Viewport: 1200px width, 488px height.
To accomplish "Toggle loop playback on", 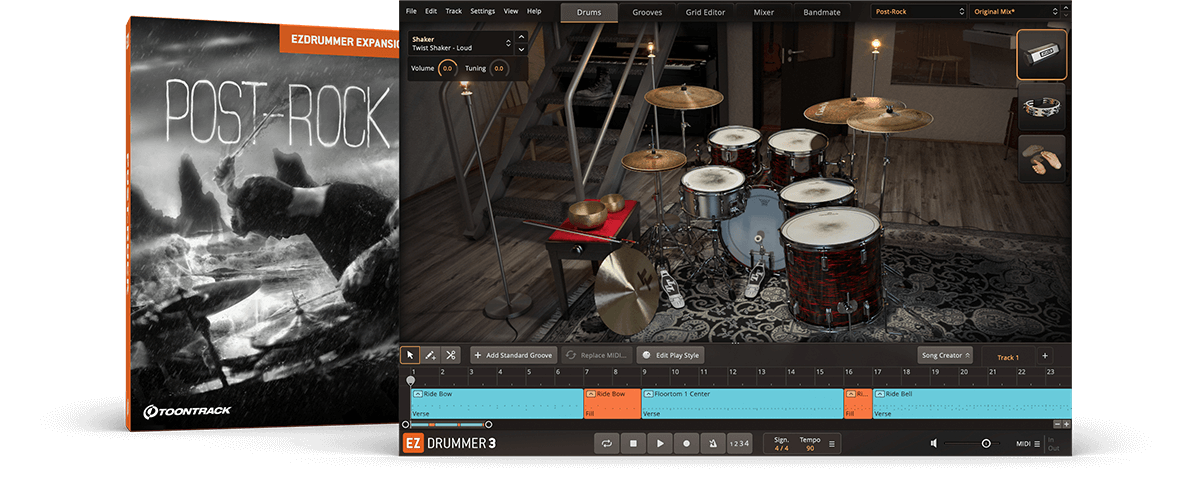I will [x=606, y=443].
